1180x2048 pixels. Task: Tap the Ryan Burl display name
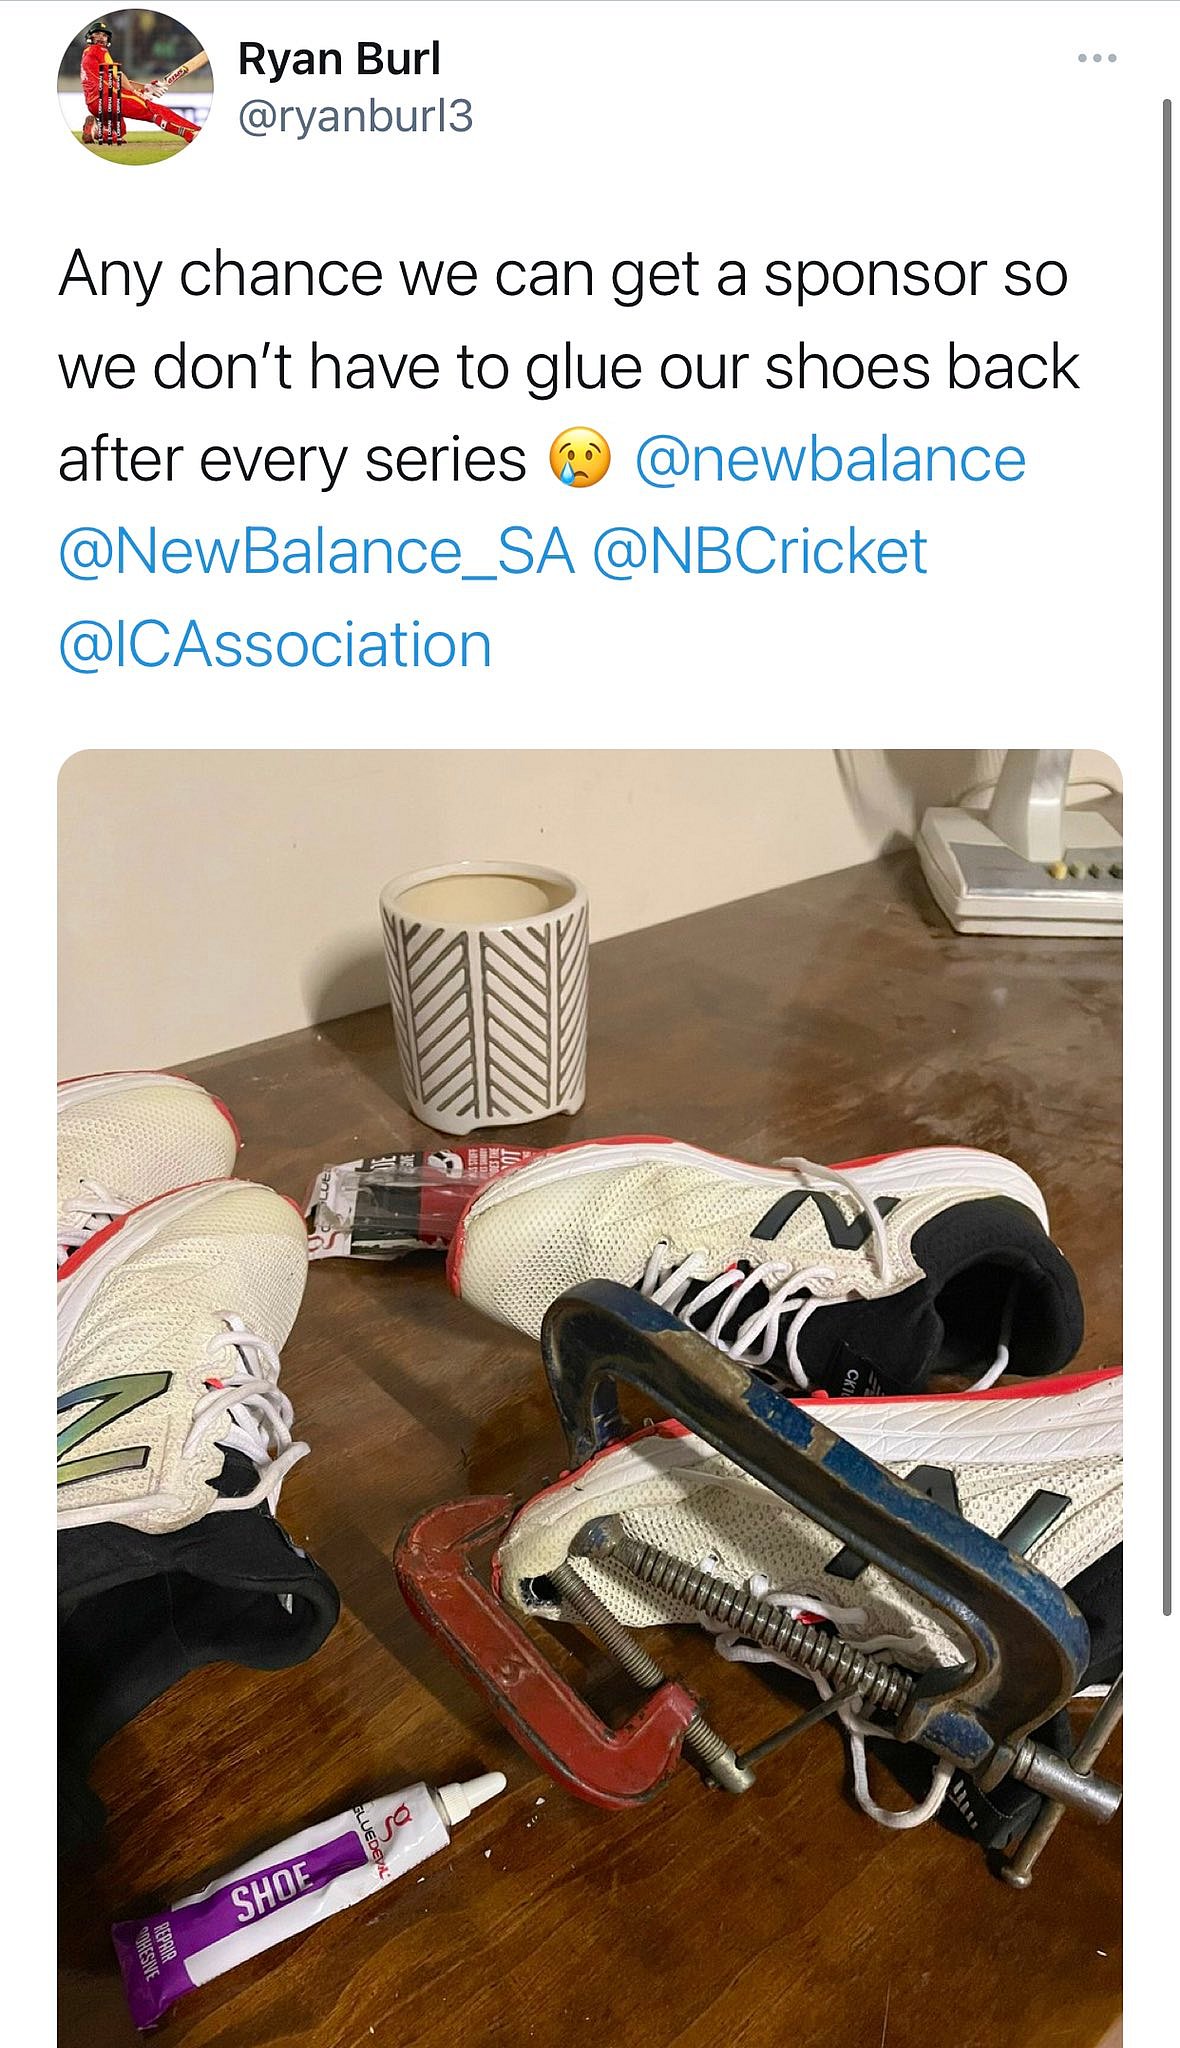click(x=339, y=59)
